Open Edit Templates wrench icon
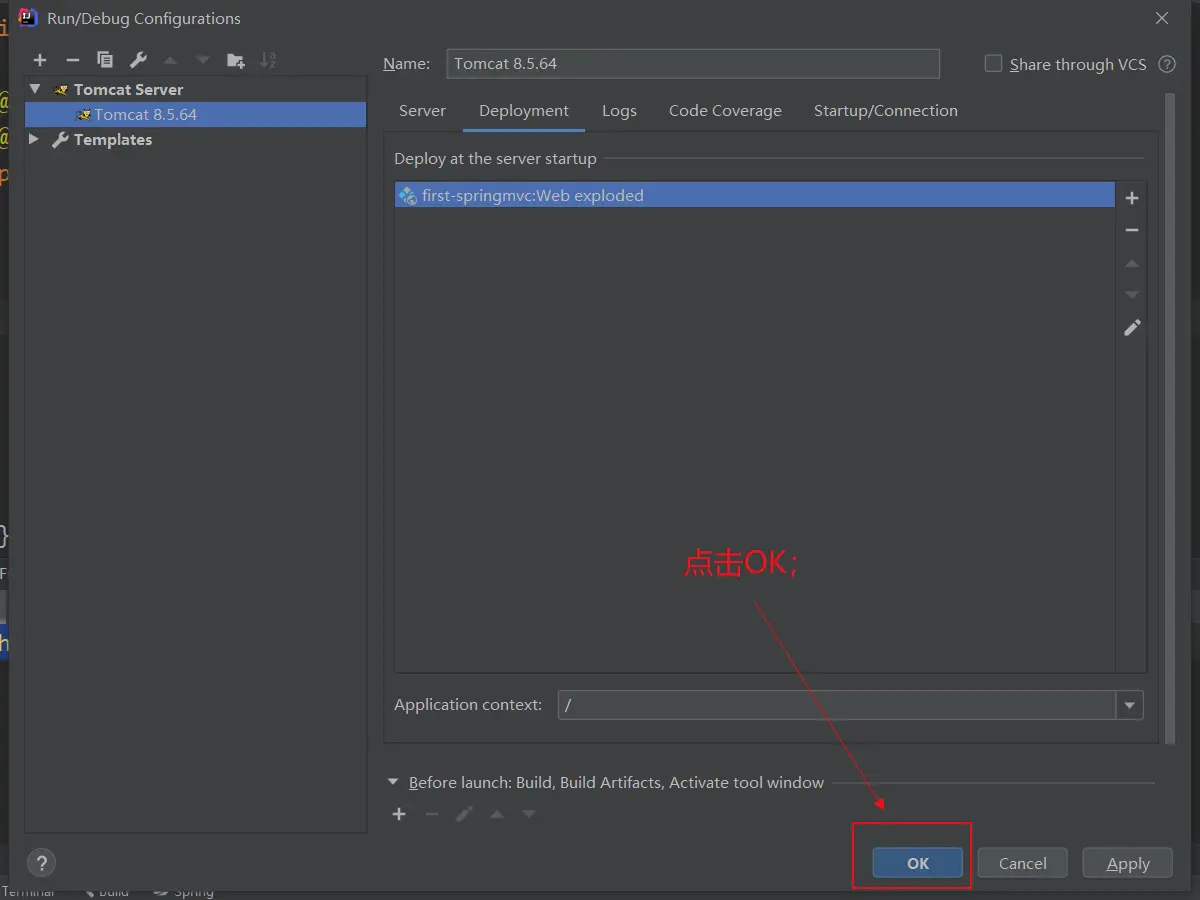 (138, 61)
